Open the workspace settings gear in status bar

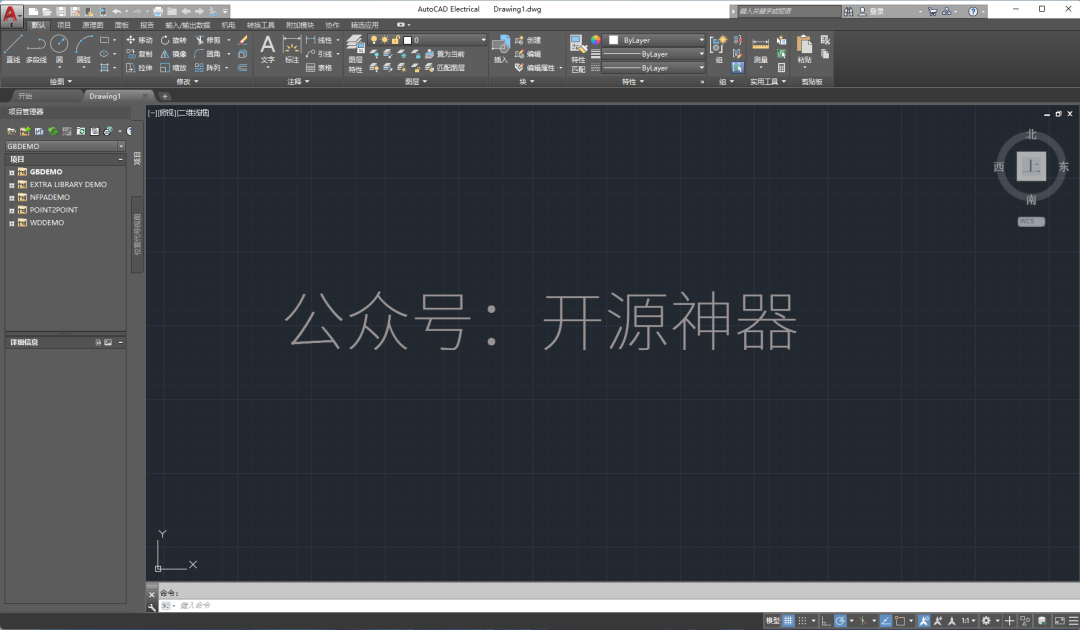tap(986, 620)
